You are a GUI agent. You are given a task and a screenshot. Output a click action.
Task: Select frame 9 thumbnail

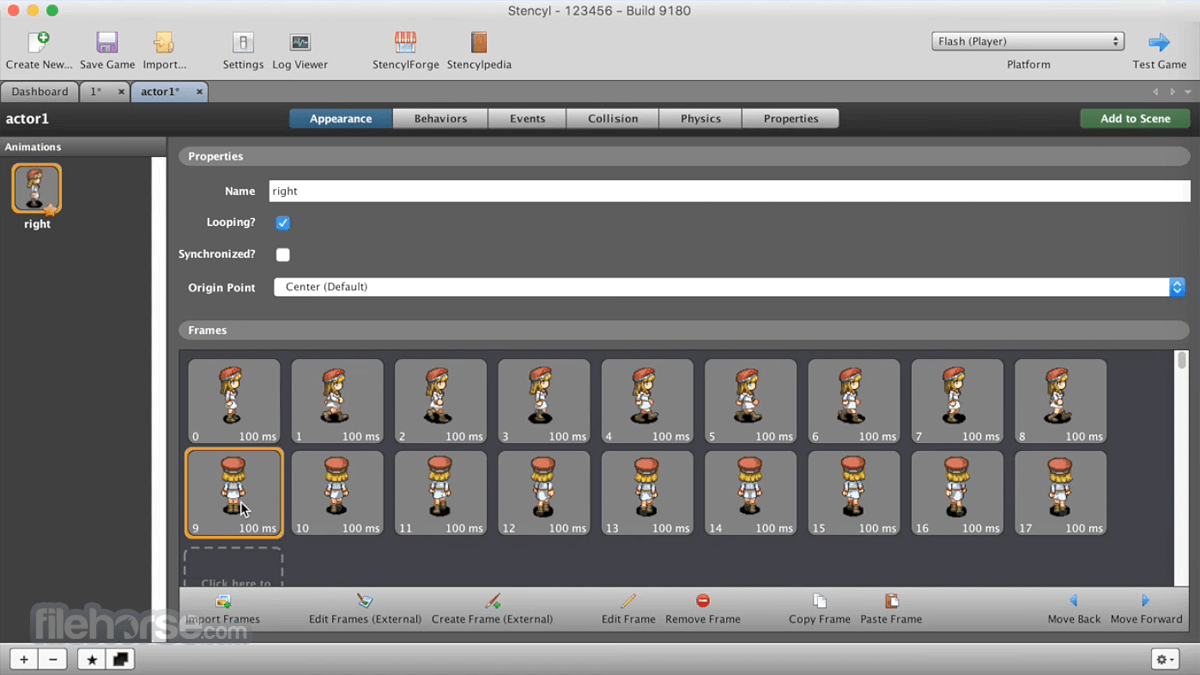pyautogui.click(x=234, y=493)
